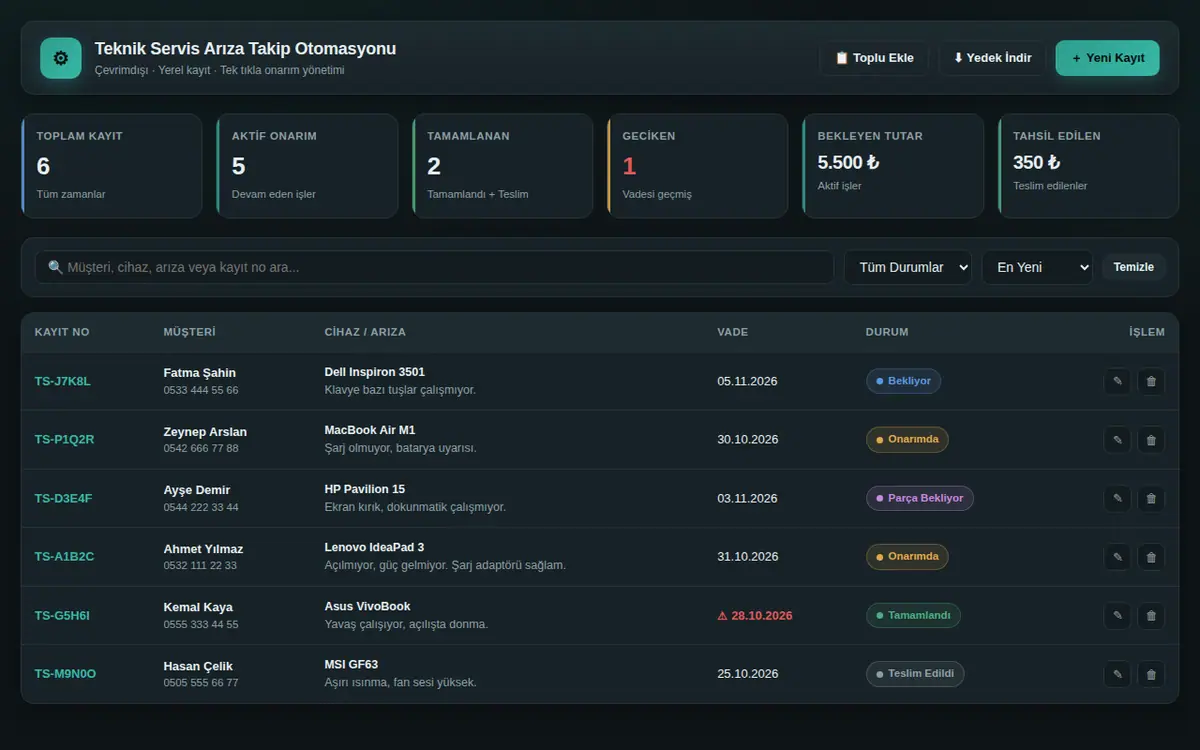Edit the Ayşe Demir record
1200x750 pixels.
[x=1117, y=498]
